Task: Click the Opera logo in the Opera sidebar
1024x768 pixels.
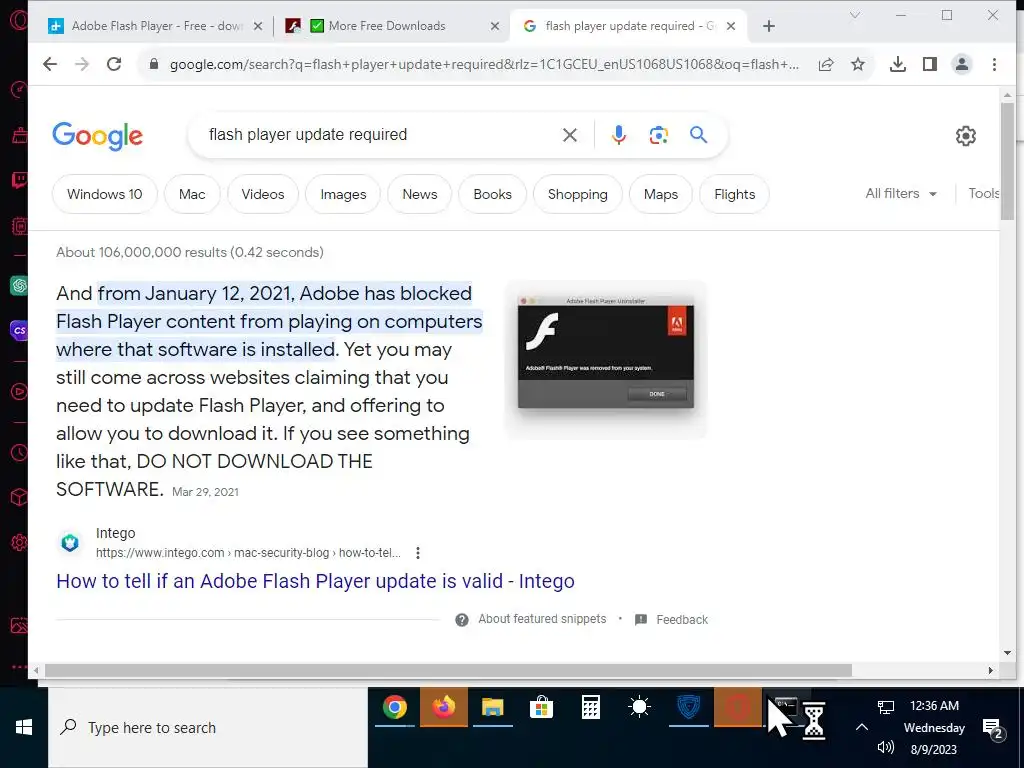Action: pos(18,20)
